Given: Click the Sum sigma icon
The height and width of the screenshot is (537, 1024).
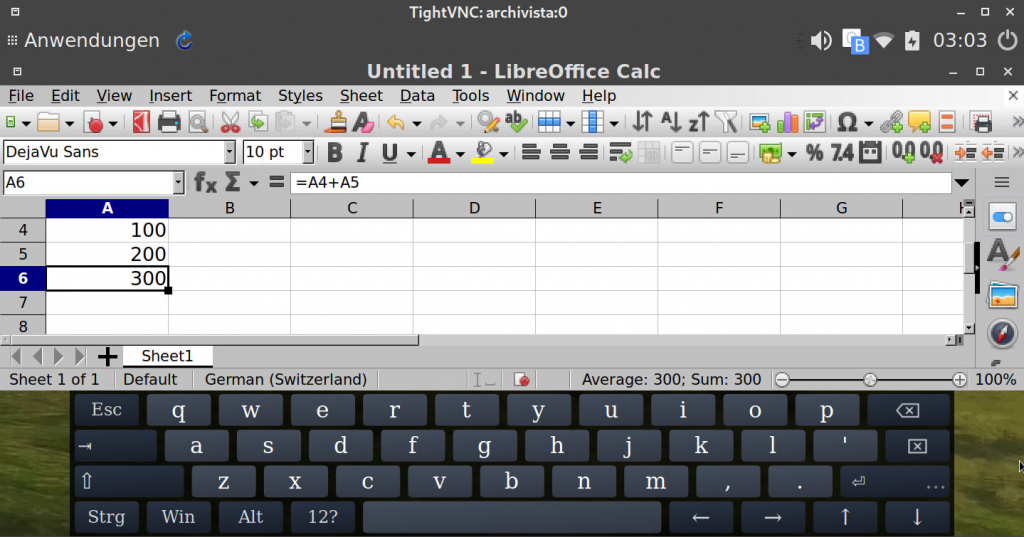Looking at the screenshot, I should pos(232,182).
